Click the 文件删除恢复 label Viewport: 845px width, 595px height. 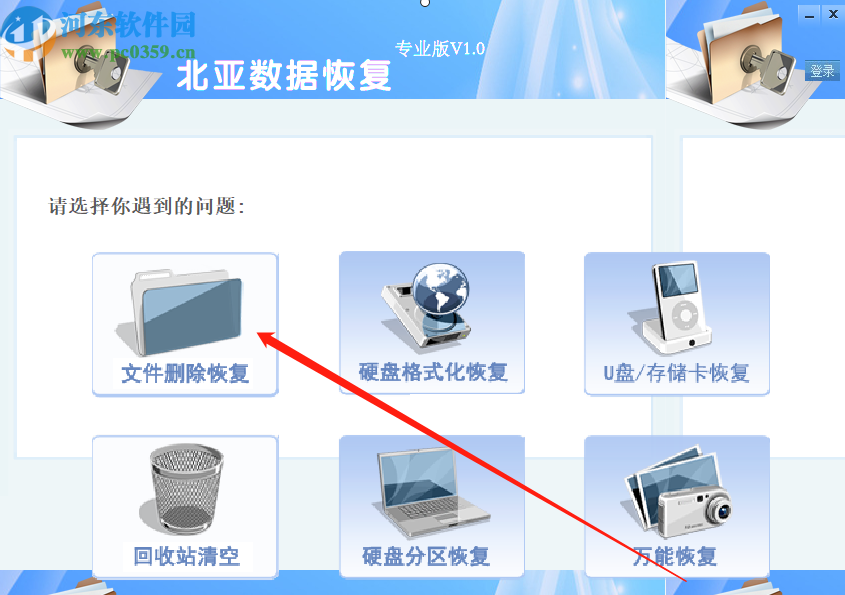[185, 373]
